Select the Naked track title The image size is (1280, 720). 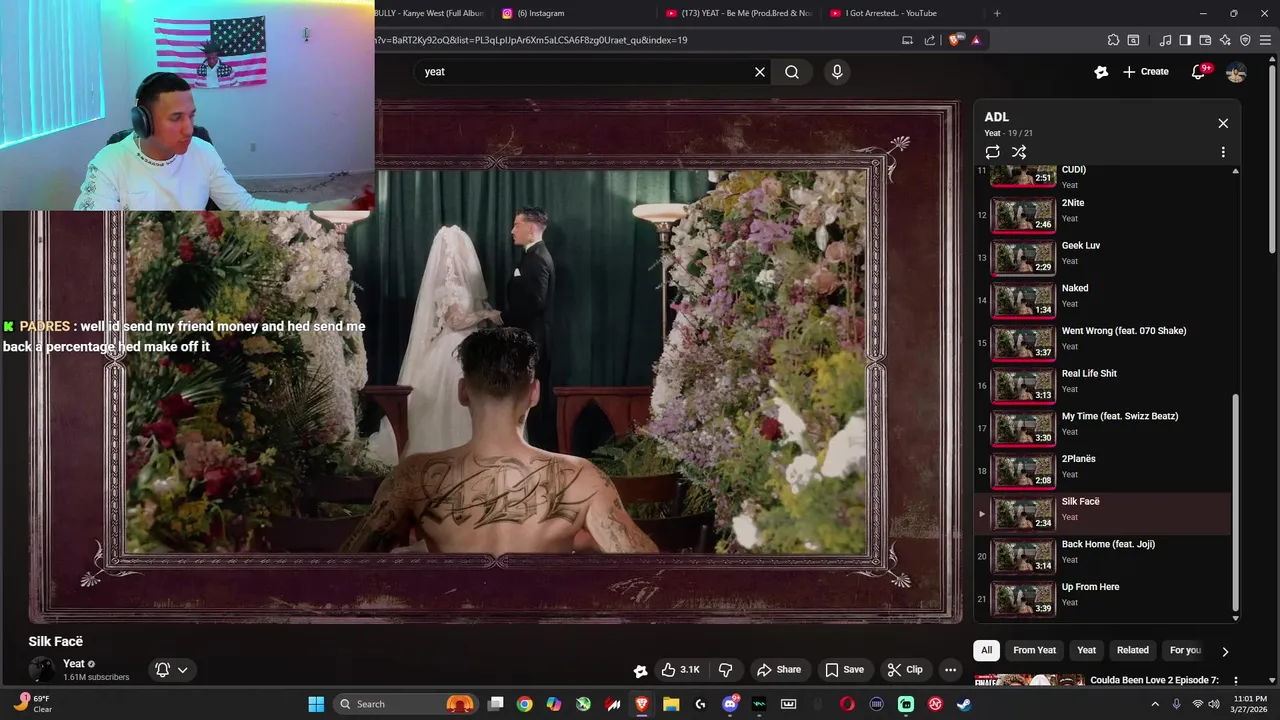pyautogui.click(x=1075, y=288)
